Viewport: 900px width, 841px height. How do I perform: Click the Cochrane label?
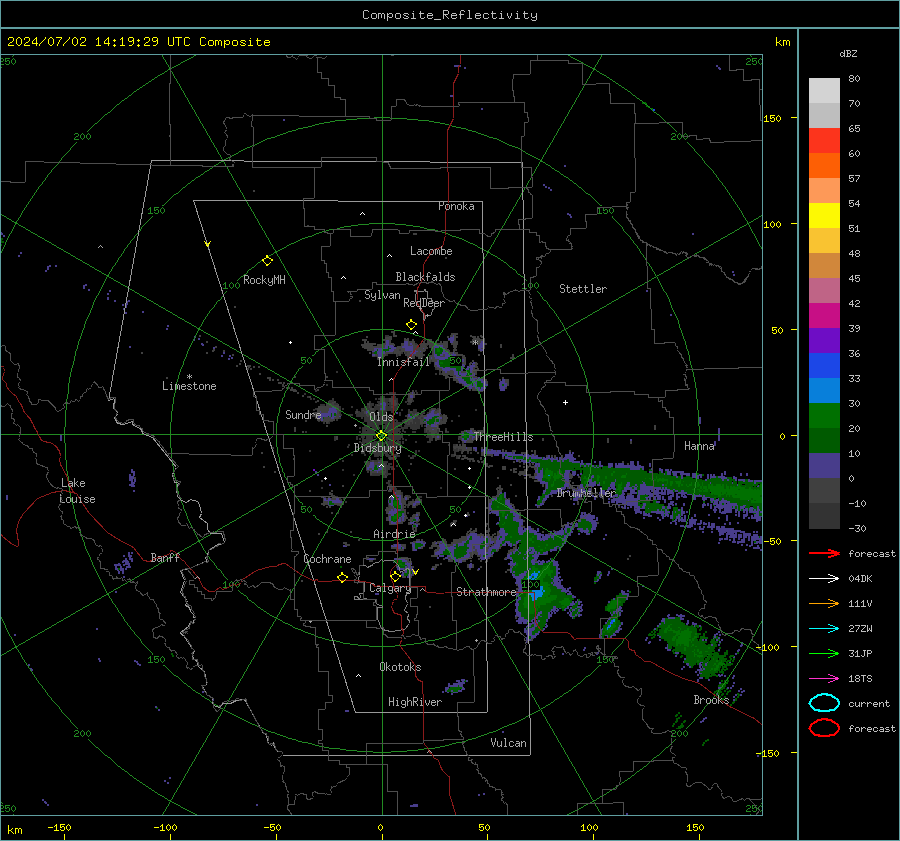coord(327,559)
